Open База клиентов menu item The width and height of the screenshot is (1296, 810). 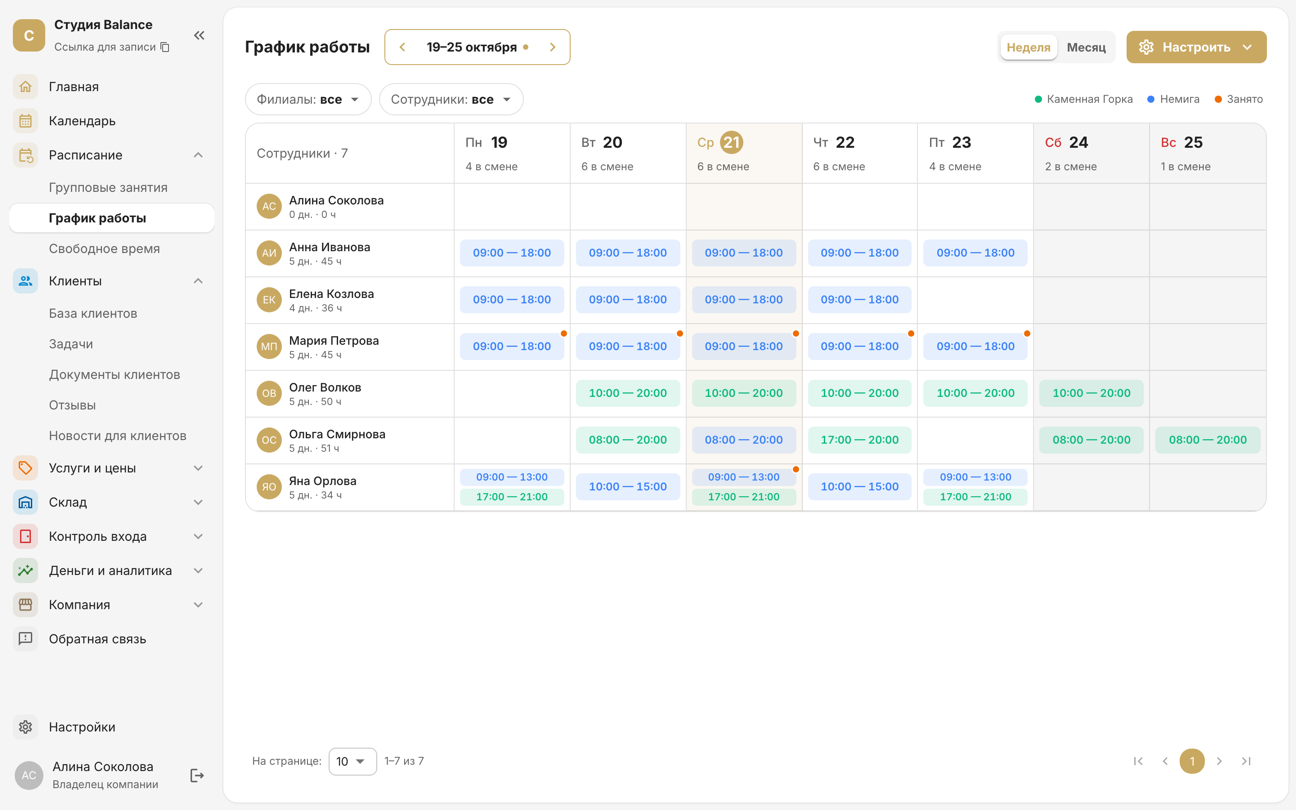click(x=93, y=313)
